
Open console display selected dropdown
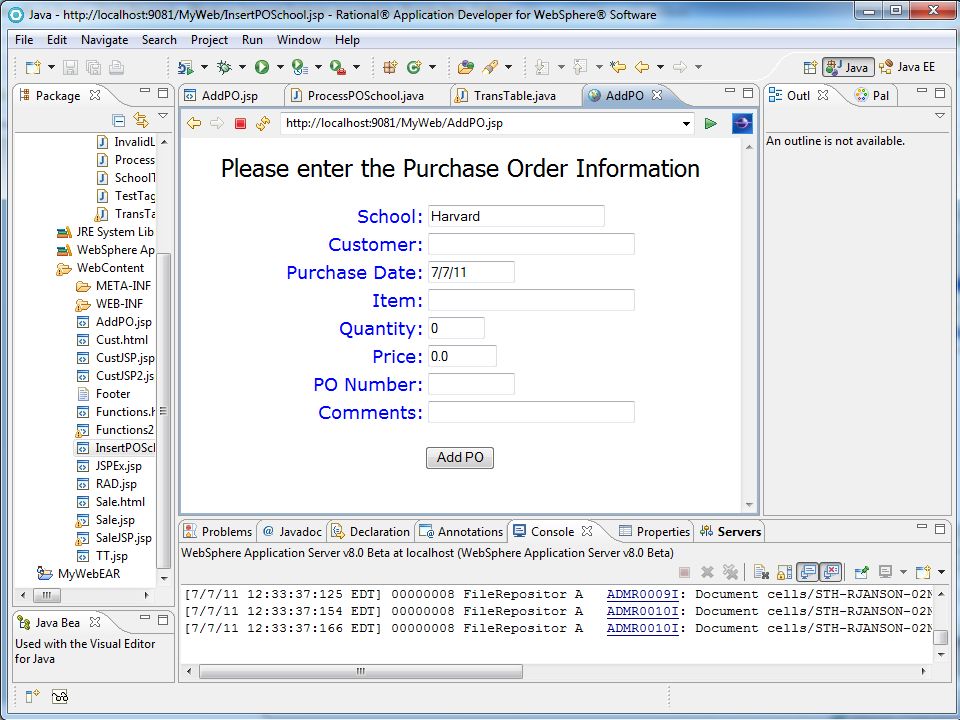(x=903, y=572)
